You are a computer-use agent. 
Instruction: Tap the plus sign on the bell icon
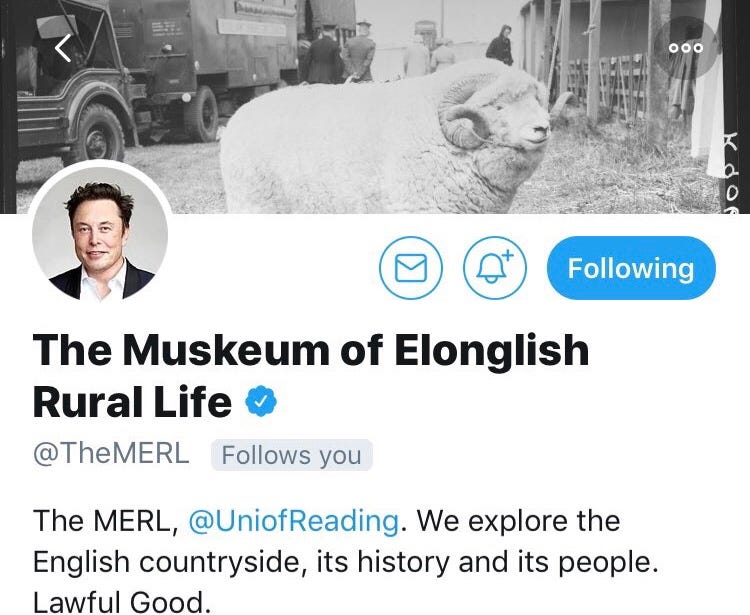[508, 255]
